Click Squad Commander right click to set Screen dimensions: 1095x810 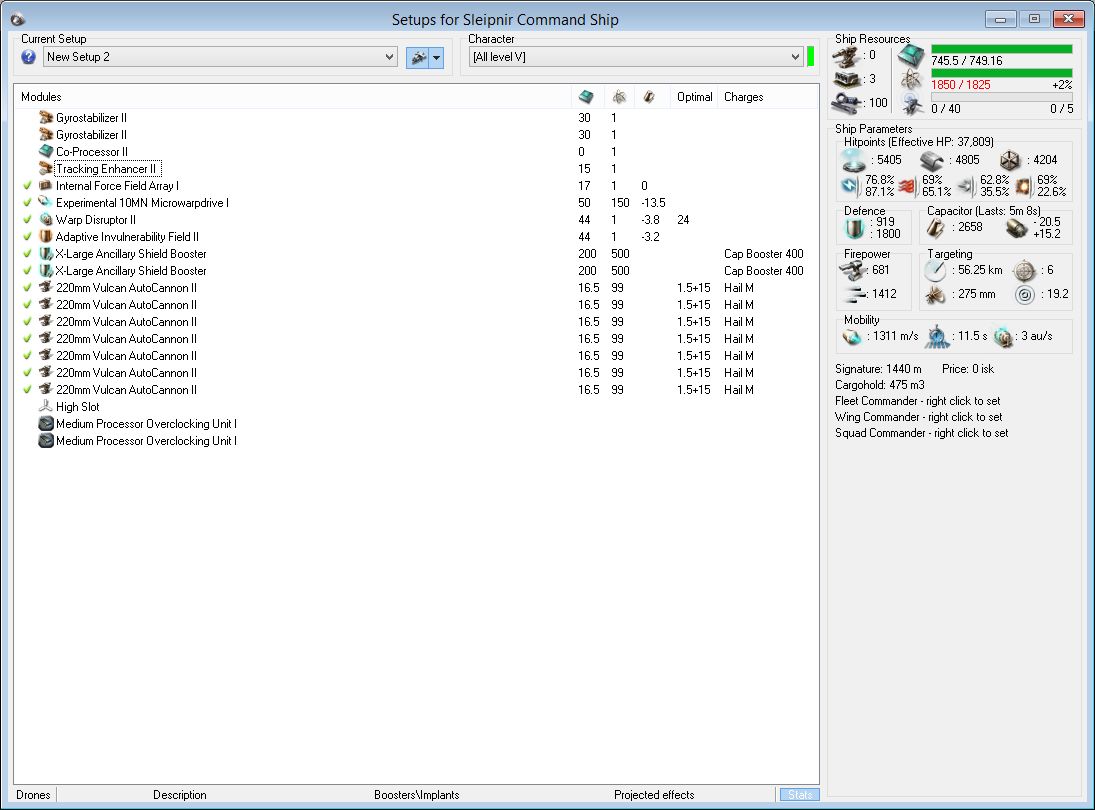pyautogui.click(x=922, y=433)
